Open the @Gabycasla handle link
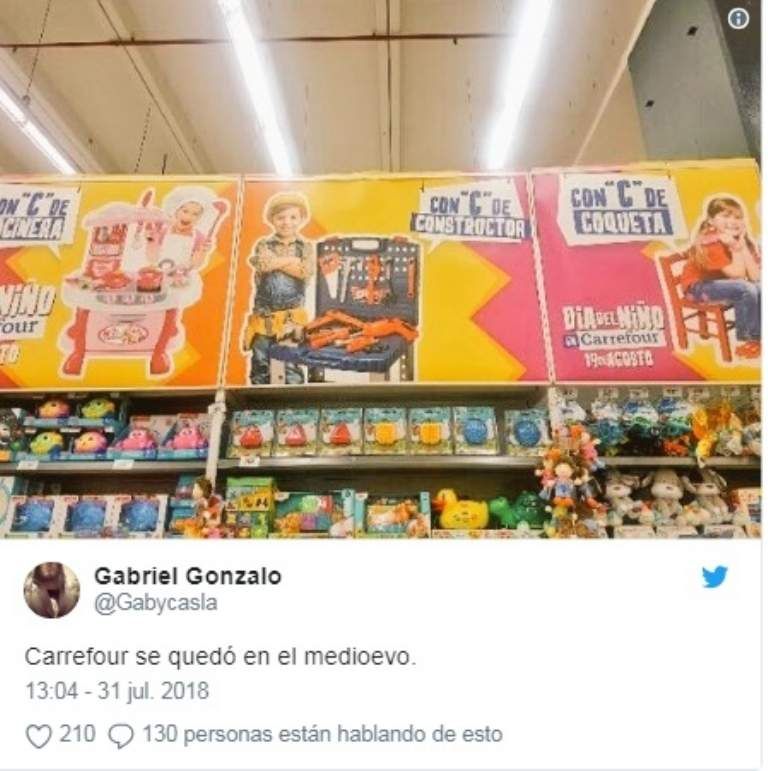This screenshot has width=768, height=771. 155,603
